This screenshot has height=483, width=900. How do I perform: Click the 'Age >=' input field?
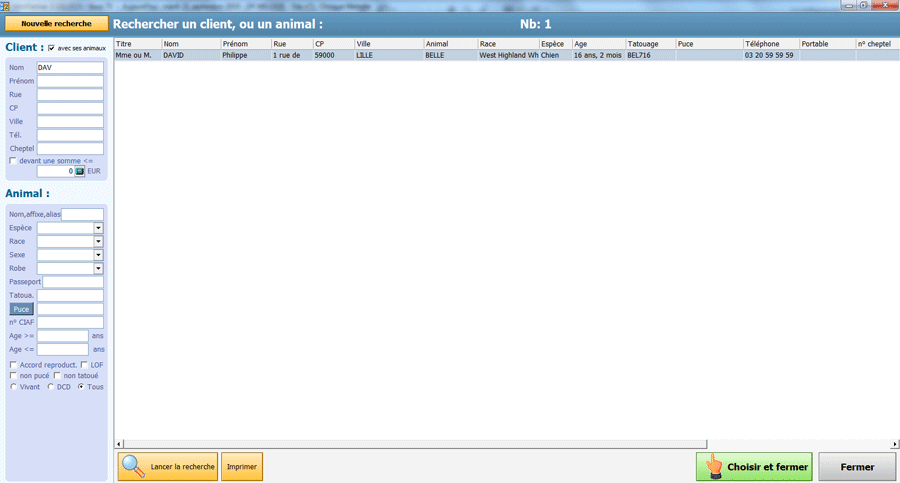[x=63, y=336]
